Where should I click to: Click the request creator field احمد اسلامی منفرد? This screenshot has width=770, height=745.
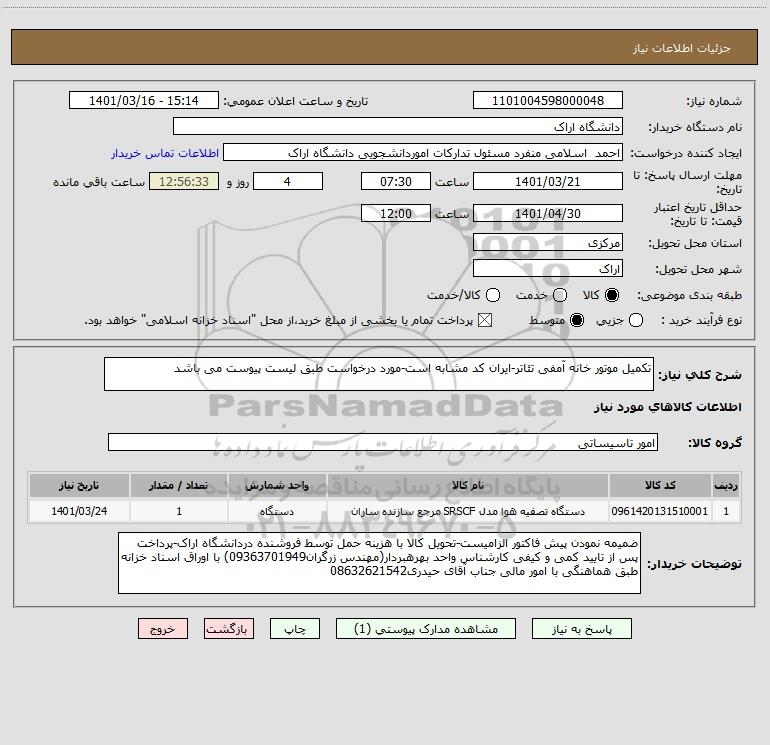click(x=423, y=153)
